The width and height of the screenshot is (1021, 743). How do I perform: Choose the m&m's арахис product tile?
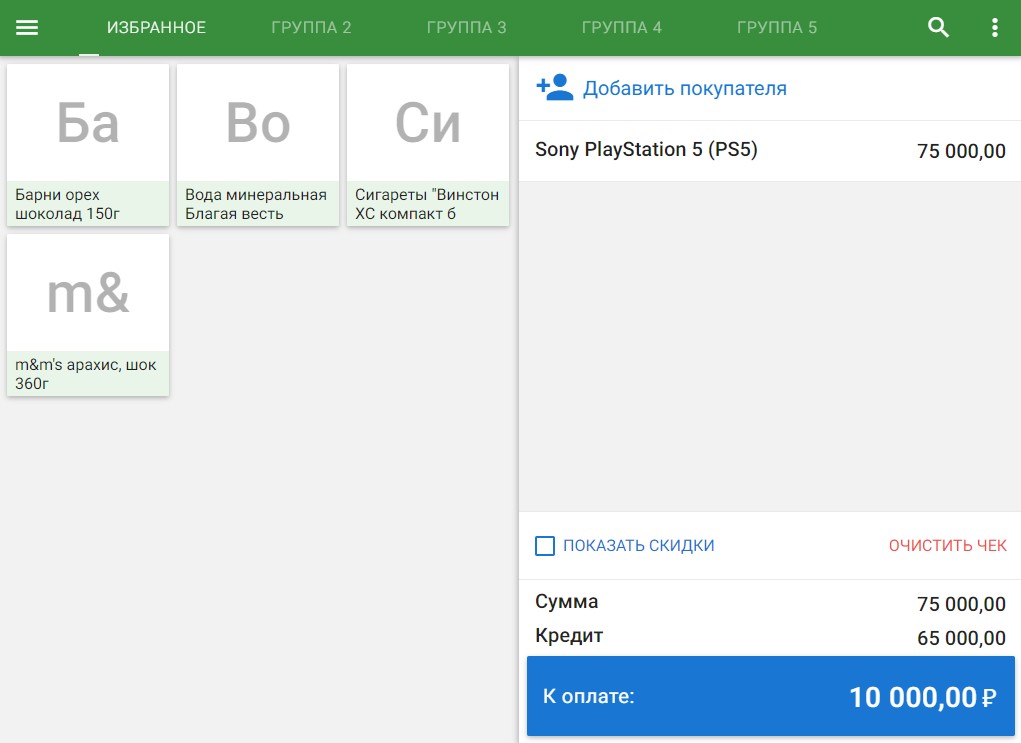point(88,315)
